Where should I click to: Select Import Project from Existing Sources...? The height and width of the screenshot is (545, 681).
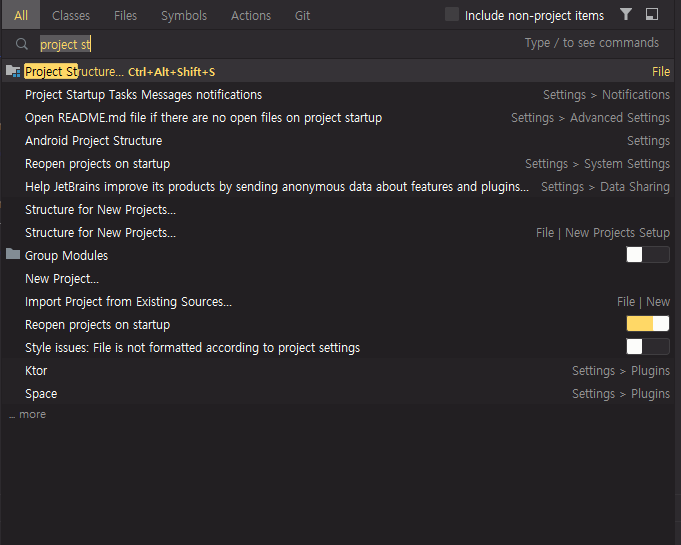pos(338,302)
